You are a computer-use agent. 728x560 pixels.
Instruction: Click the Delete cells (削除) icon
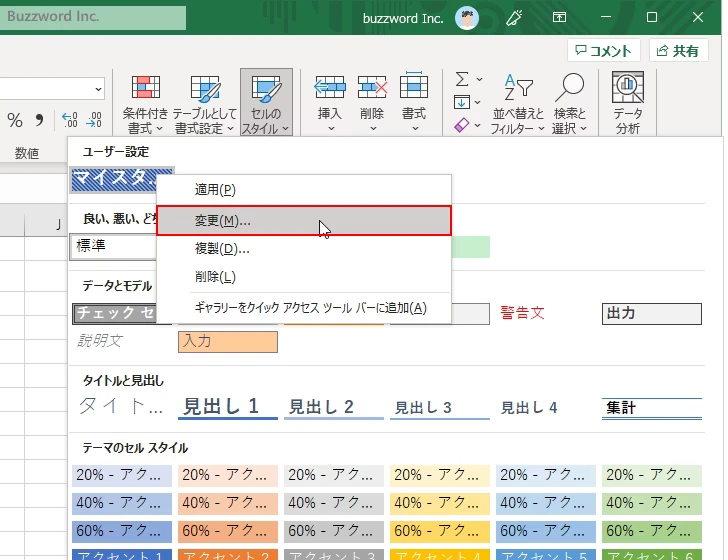(372, 87)
